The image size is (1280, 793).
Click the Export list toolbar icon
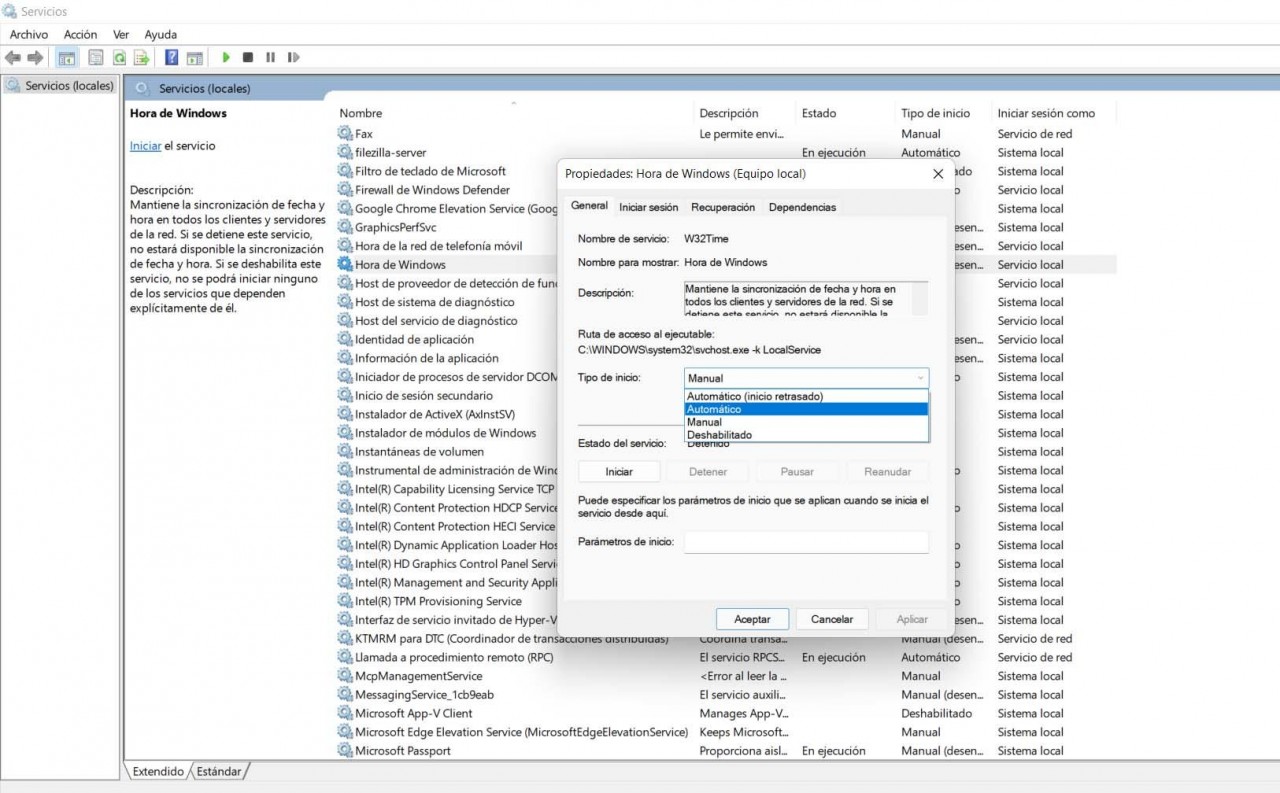(142, 58)
